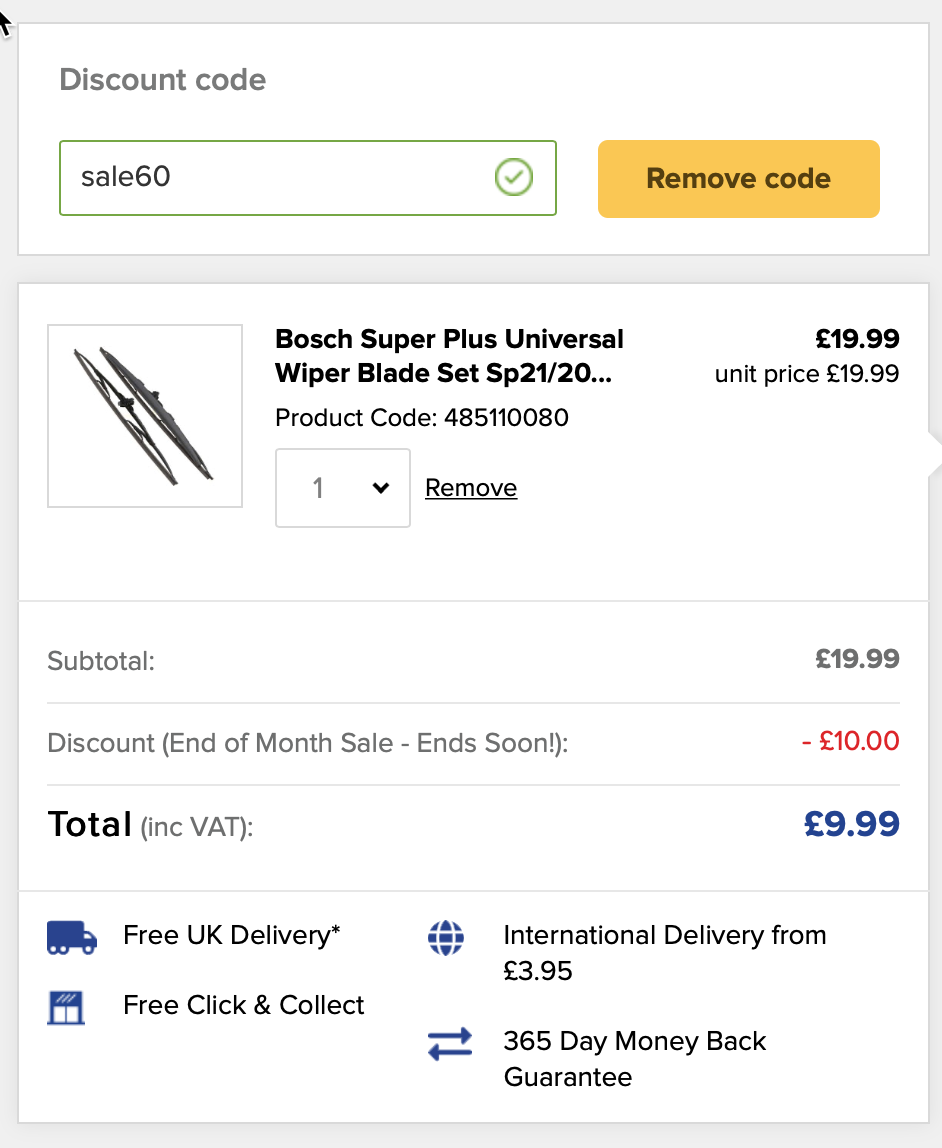The height and width of the screenshot is (1148, 942).
Task: Click the Free Click & Collect text
Action: coord(243,1005)
